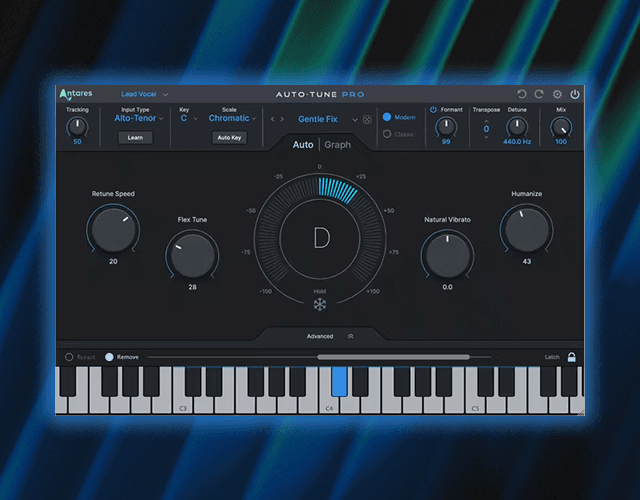Viewport: 640px width, 500px height.
Task: Enable the keyboard Bypass radio option
Action: coord(69,357)
